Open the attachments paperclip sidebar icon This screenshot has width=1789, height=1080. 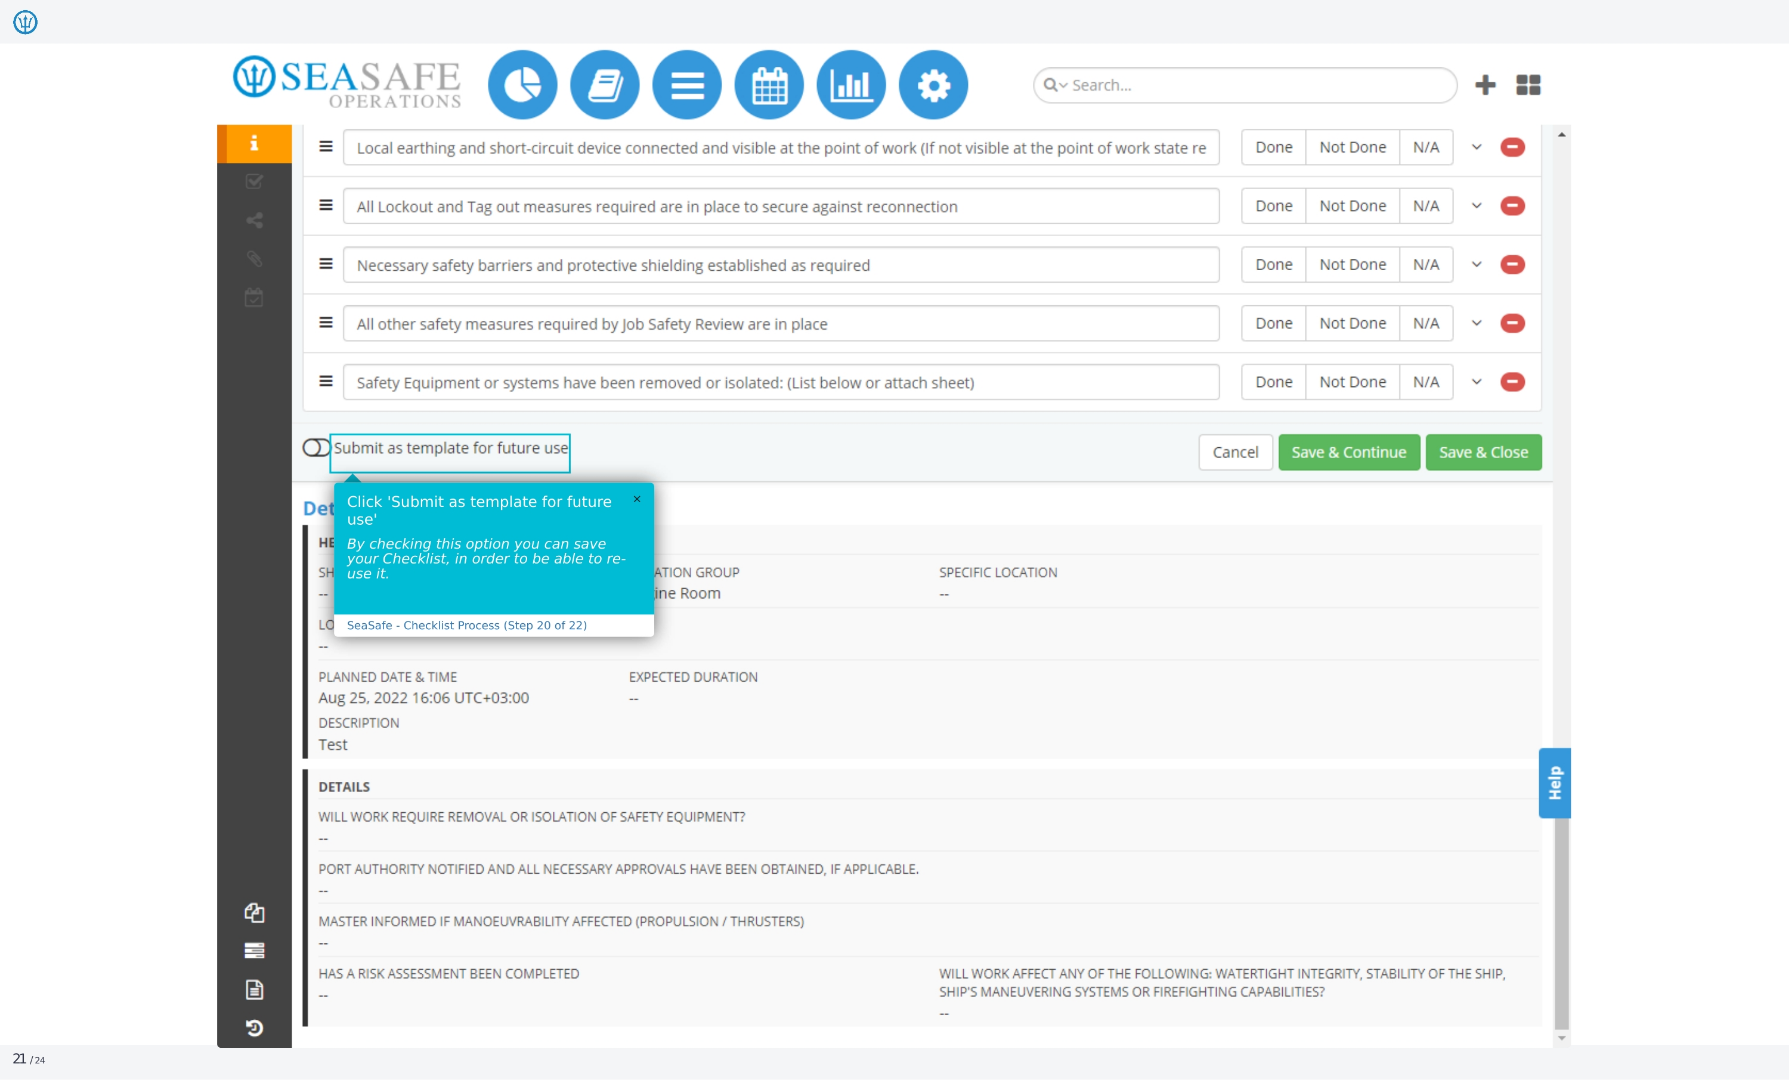[254, 259]
